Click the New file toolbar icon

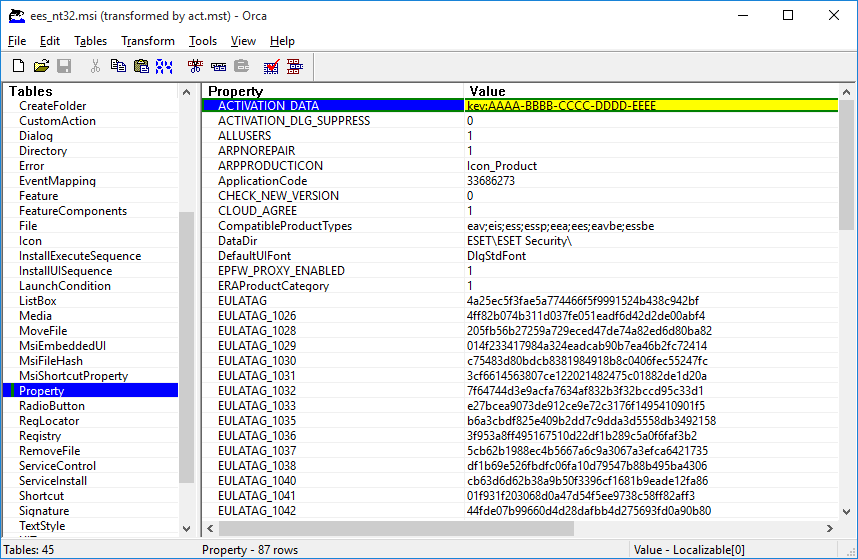click(x=18, y=66)
